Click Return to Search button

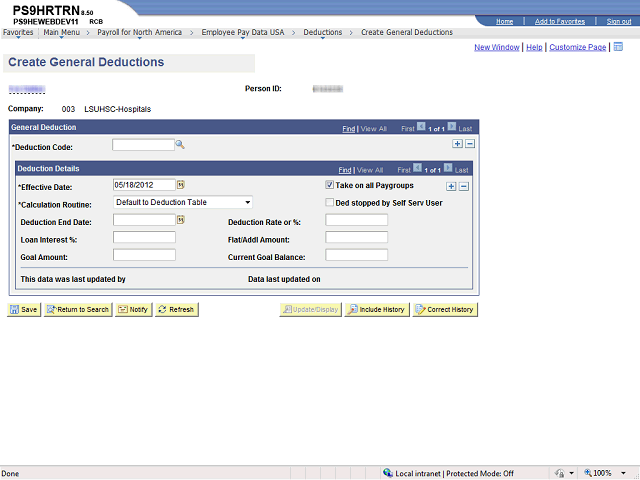click(x=78, y=309)
